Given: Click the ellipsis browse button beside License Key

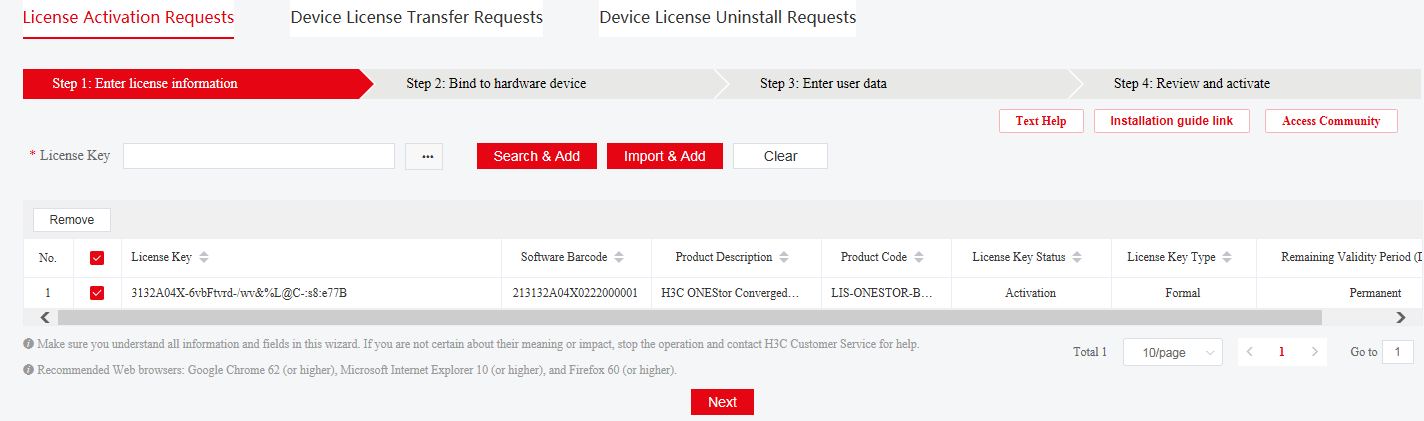Looking at the screenshot, I should (424, 156).
